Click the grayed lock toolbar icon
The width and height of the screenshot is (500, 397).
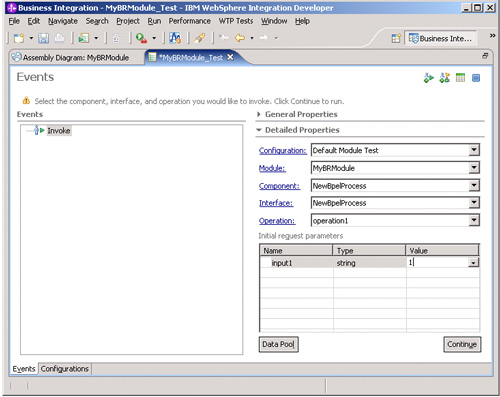pyautogui.click(x=116, y=39)
